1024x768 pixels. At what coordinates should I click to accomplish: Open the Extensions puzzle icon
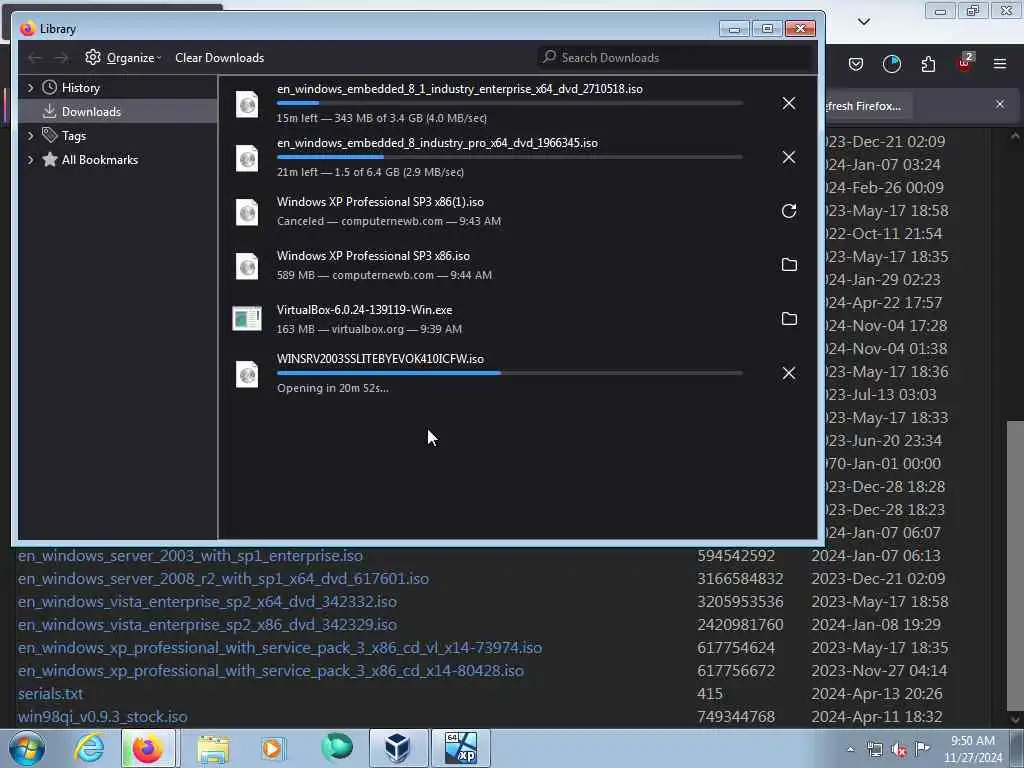coord(928,64)
